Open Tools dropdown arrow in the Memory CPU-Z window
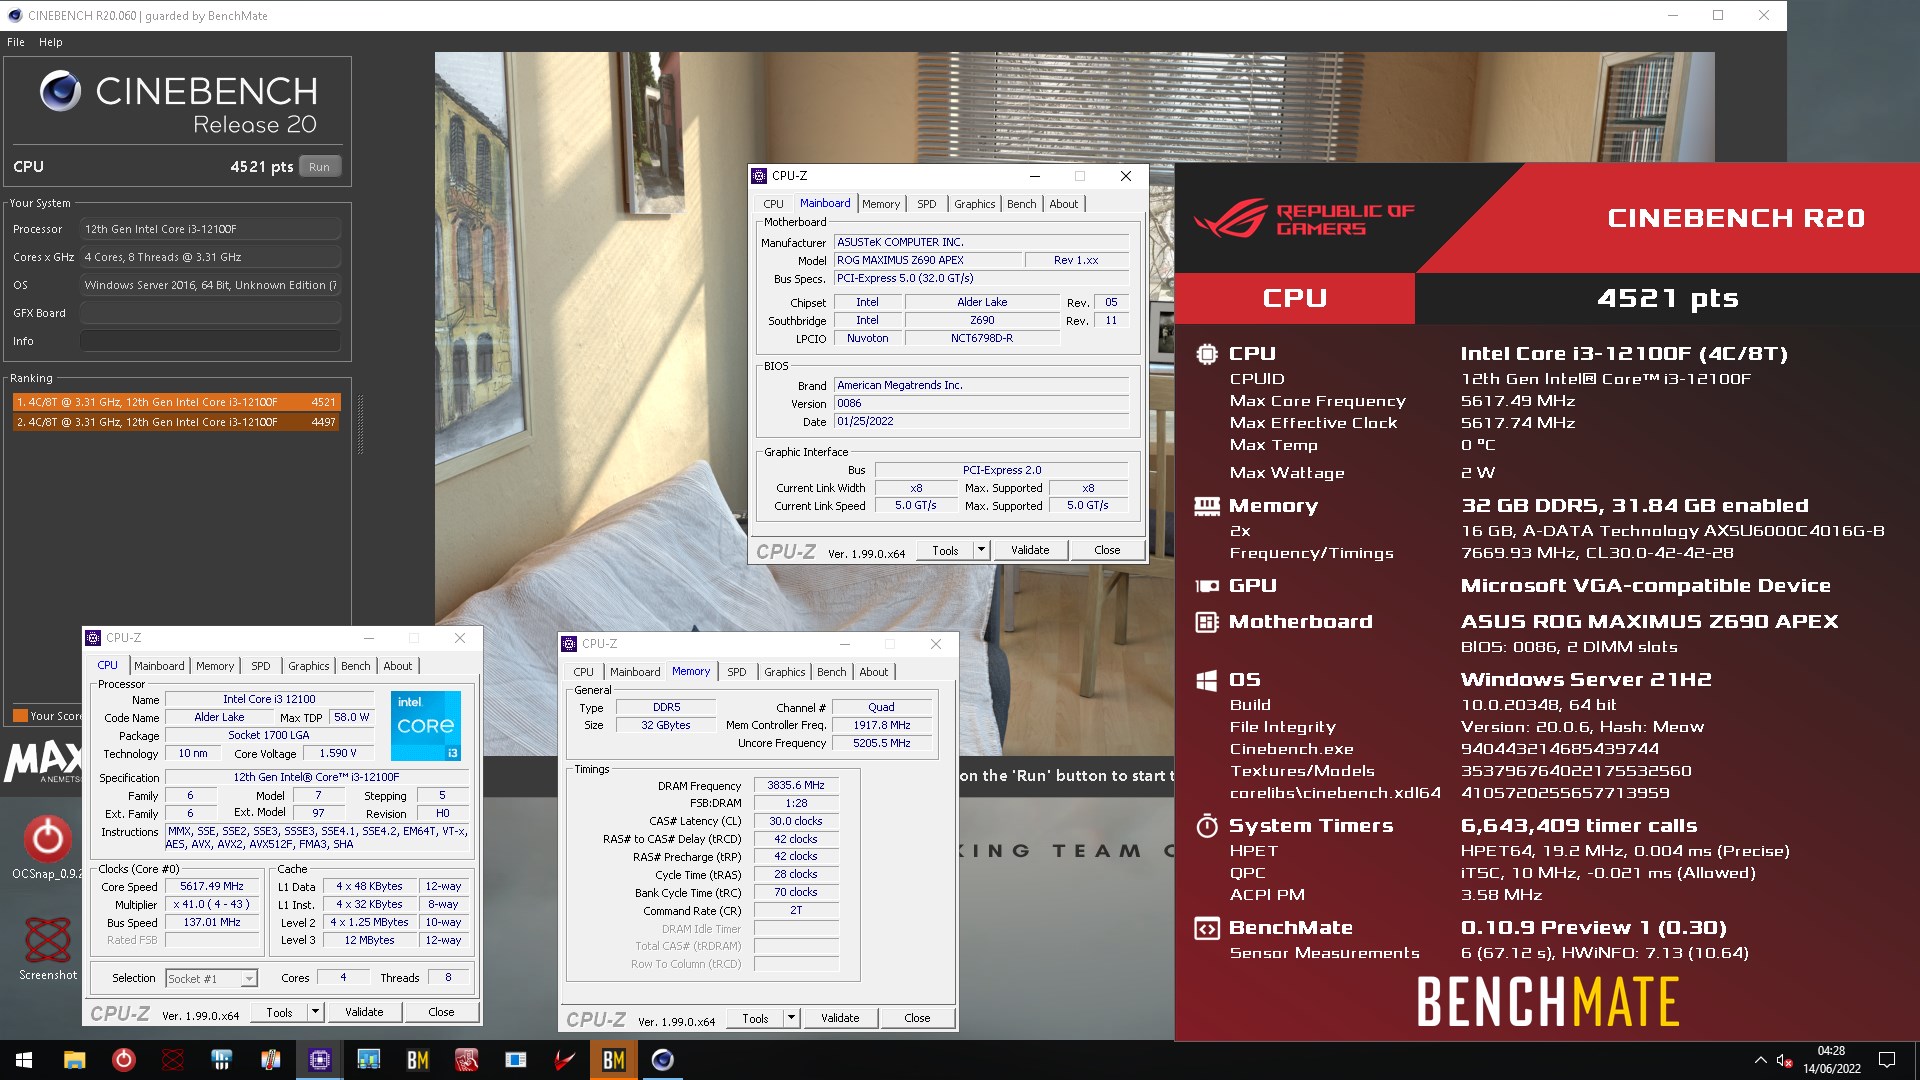This screenshot has height=1080, width=1920. click(791, 1018)
